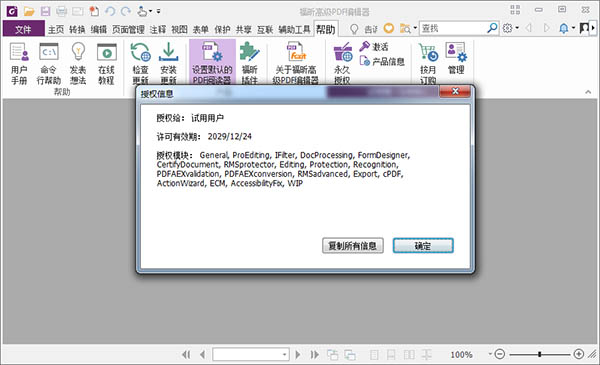The height and width of the screenshot is (365, 600).
Task: Click the redo arrow icon
Action: coord(126,11)
